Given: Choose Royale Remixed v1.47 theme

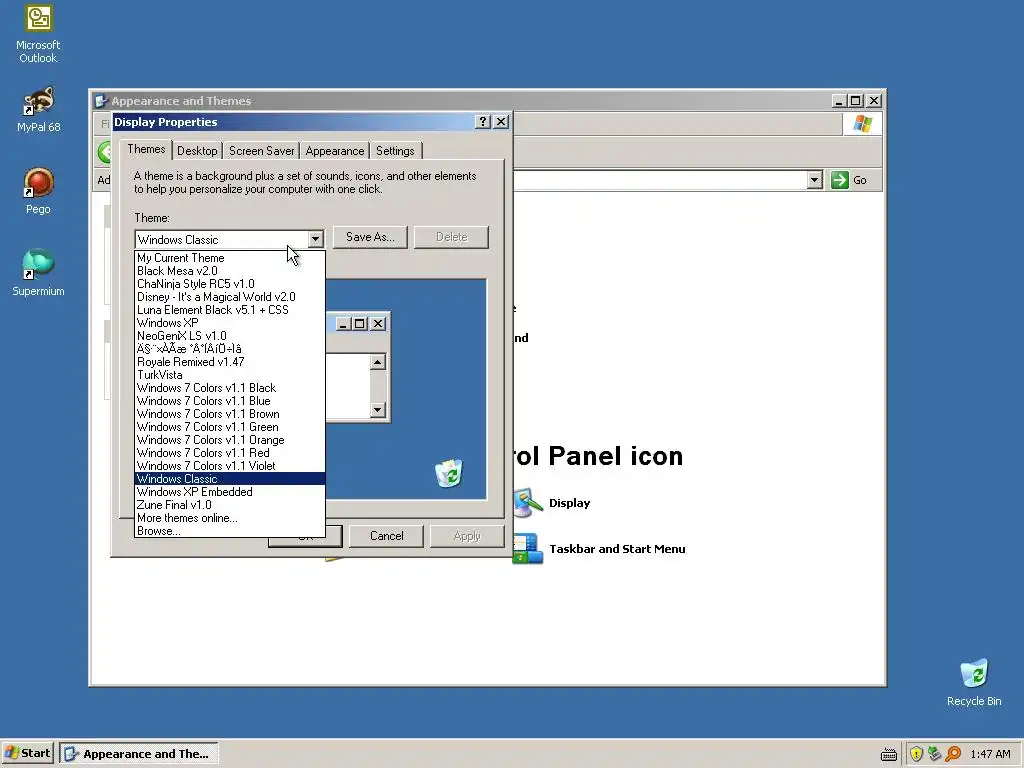Looking at the screenshot, I should [x=230, y=362].
